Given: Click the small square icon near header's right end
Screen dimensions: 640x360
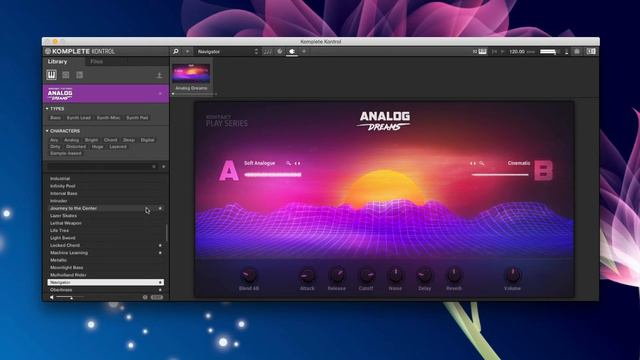Looking at the screenshot, I should (577, 51).
